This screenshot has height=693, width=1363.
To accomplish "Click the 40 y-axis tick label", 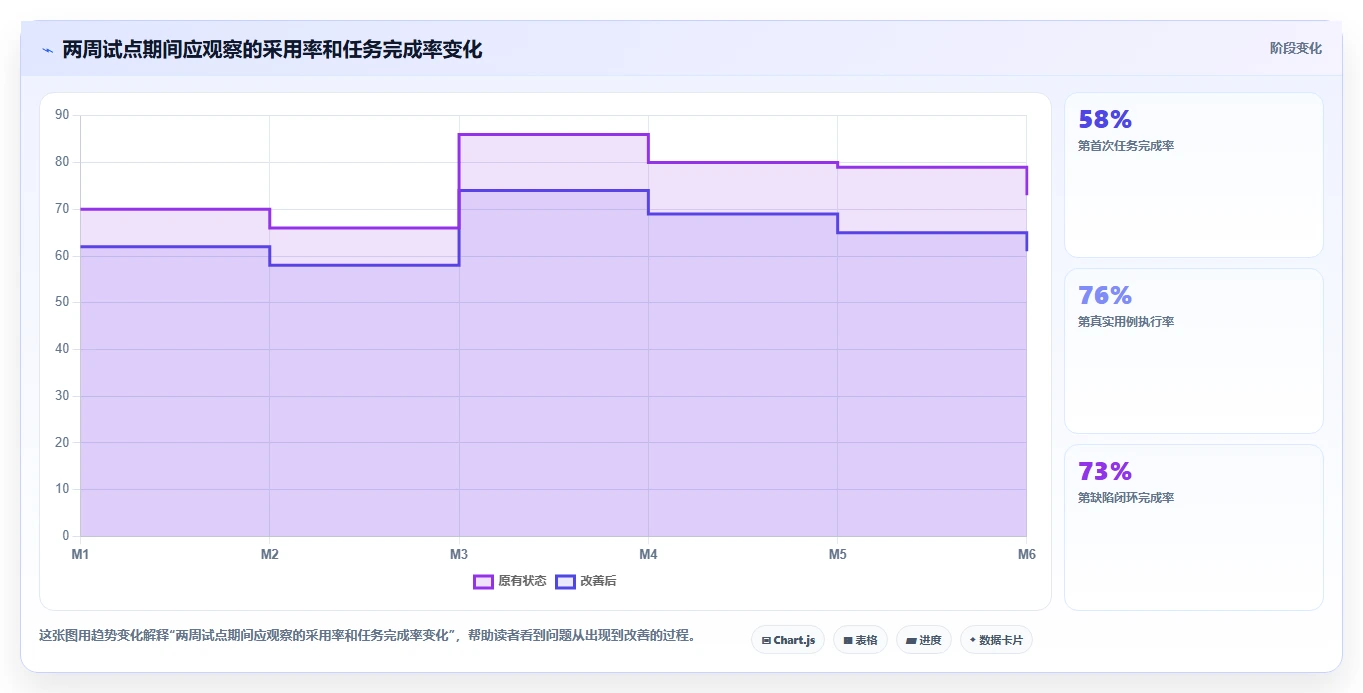I will 62,349.
